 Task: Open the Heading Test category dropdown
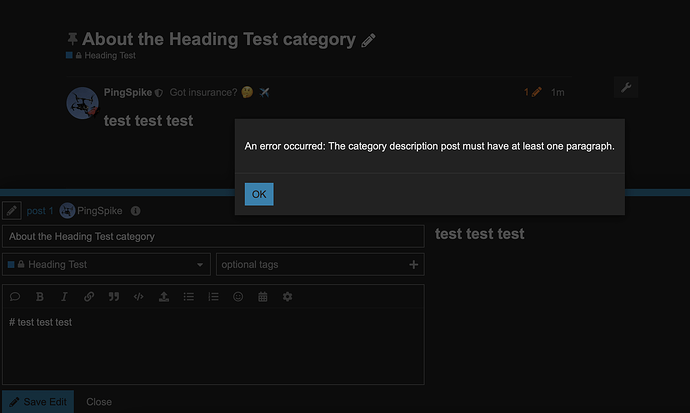[106, 264]
